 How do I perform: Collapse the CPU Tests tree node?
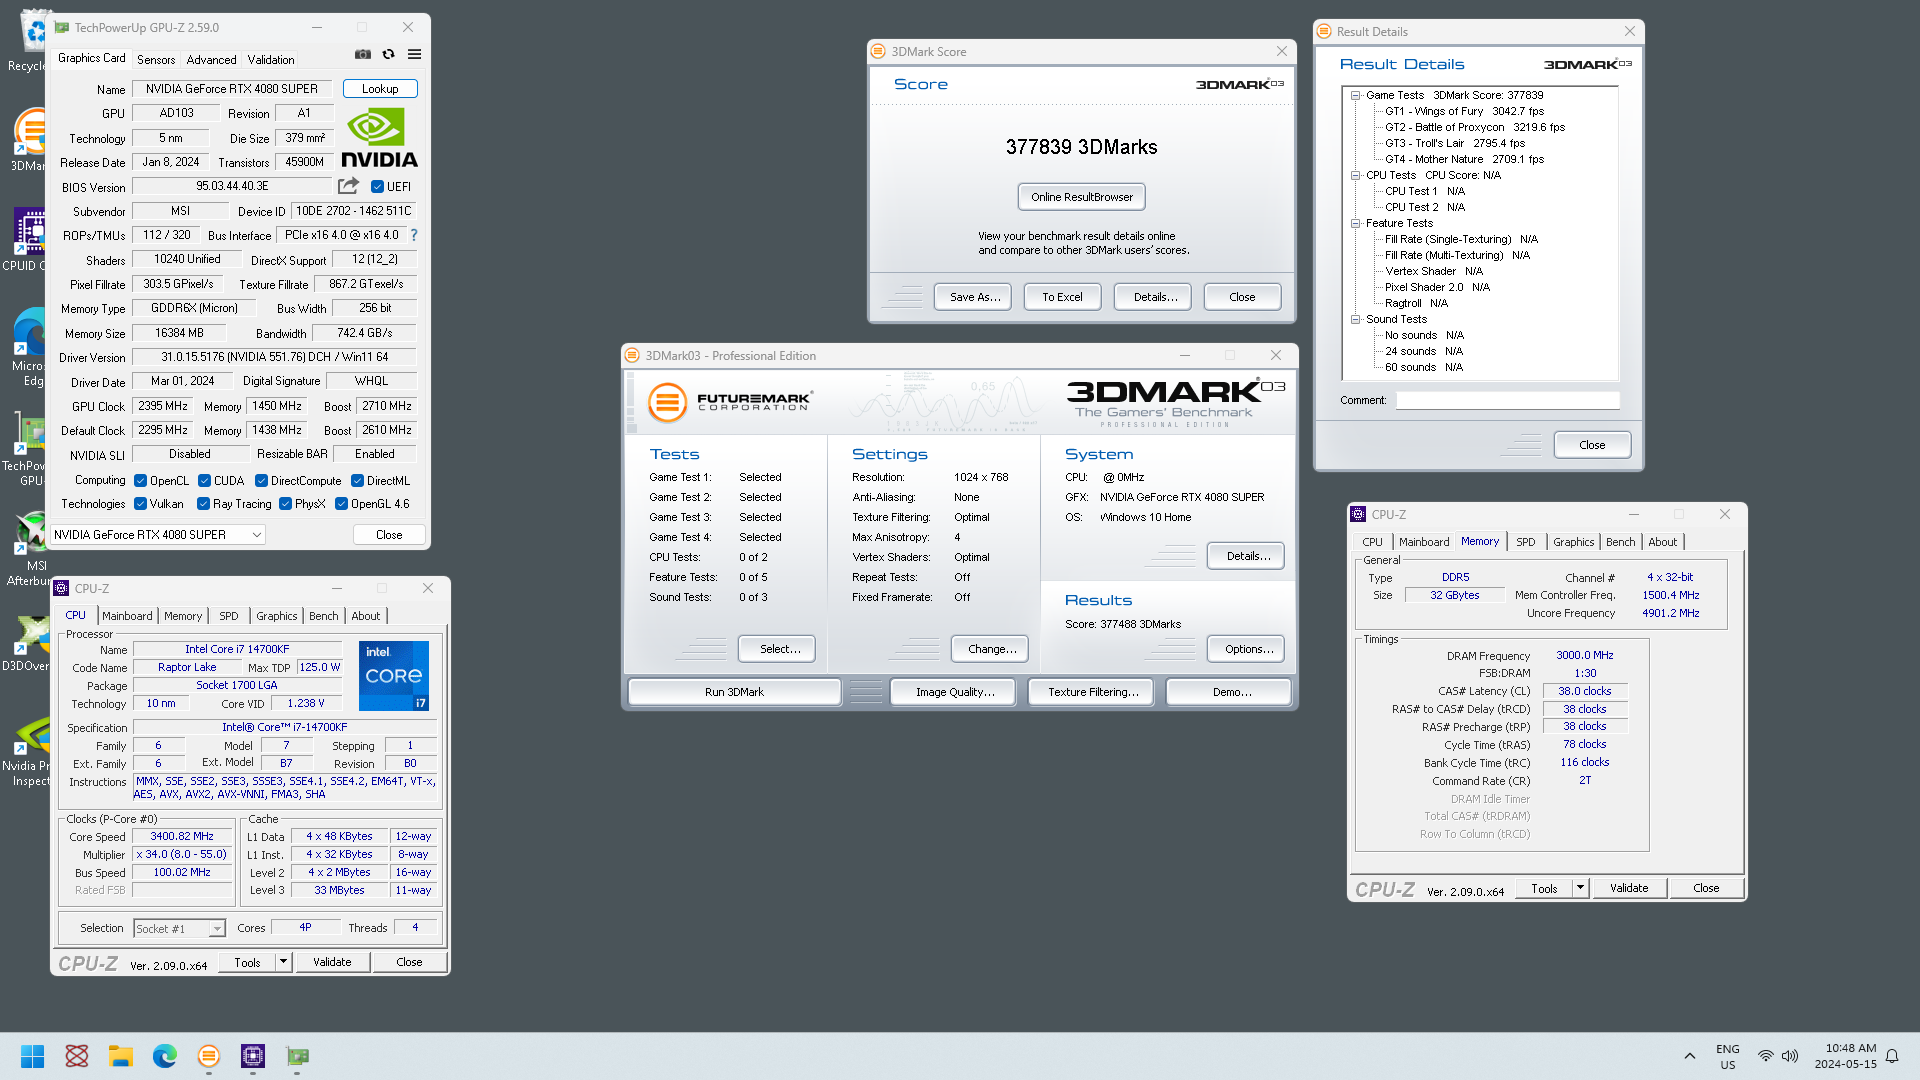pyautogui.click(x=1356, y=176)
